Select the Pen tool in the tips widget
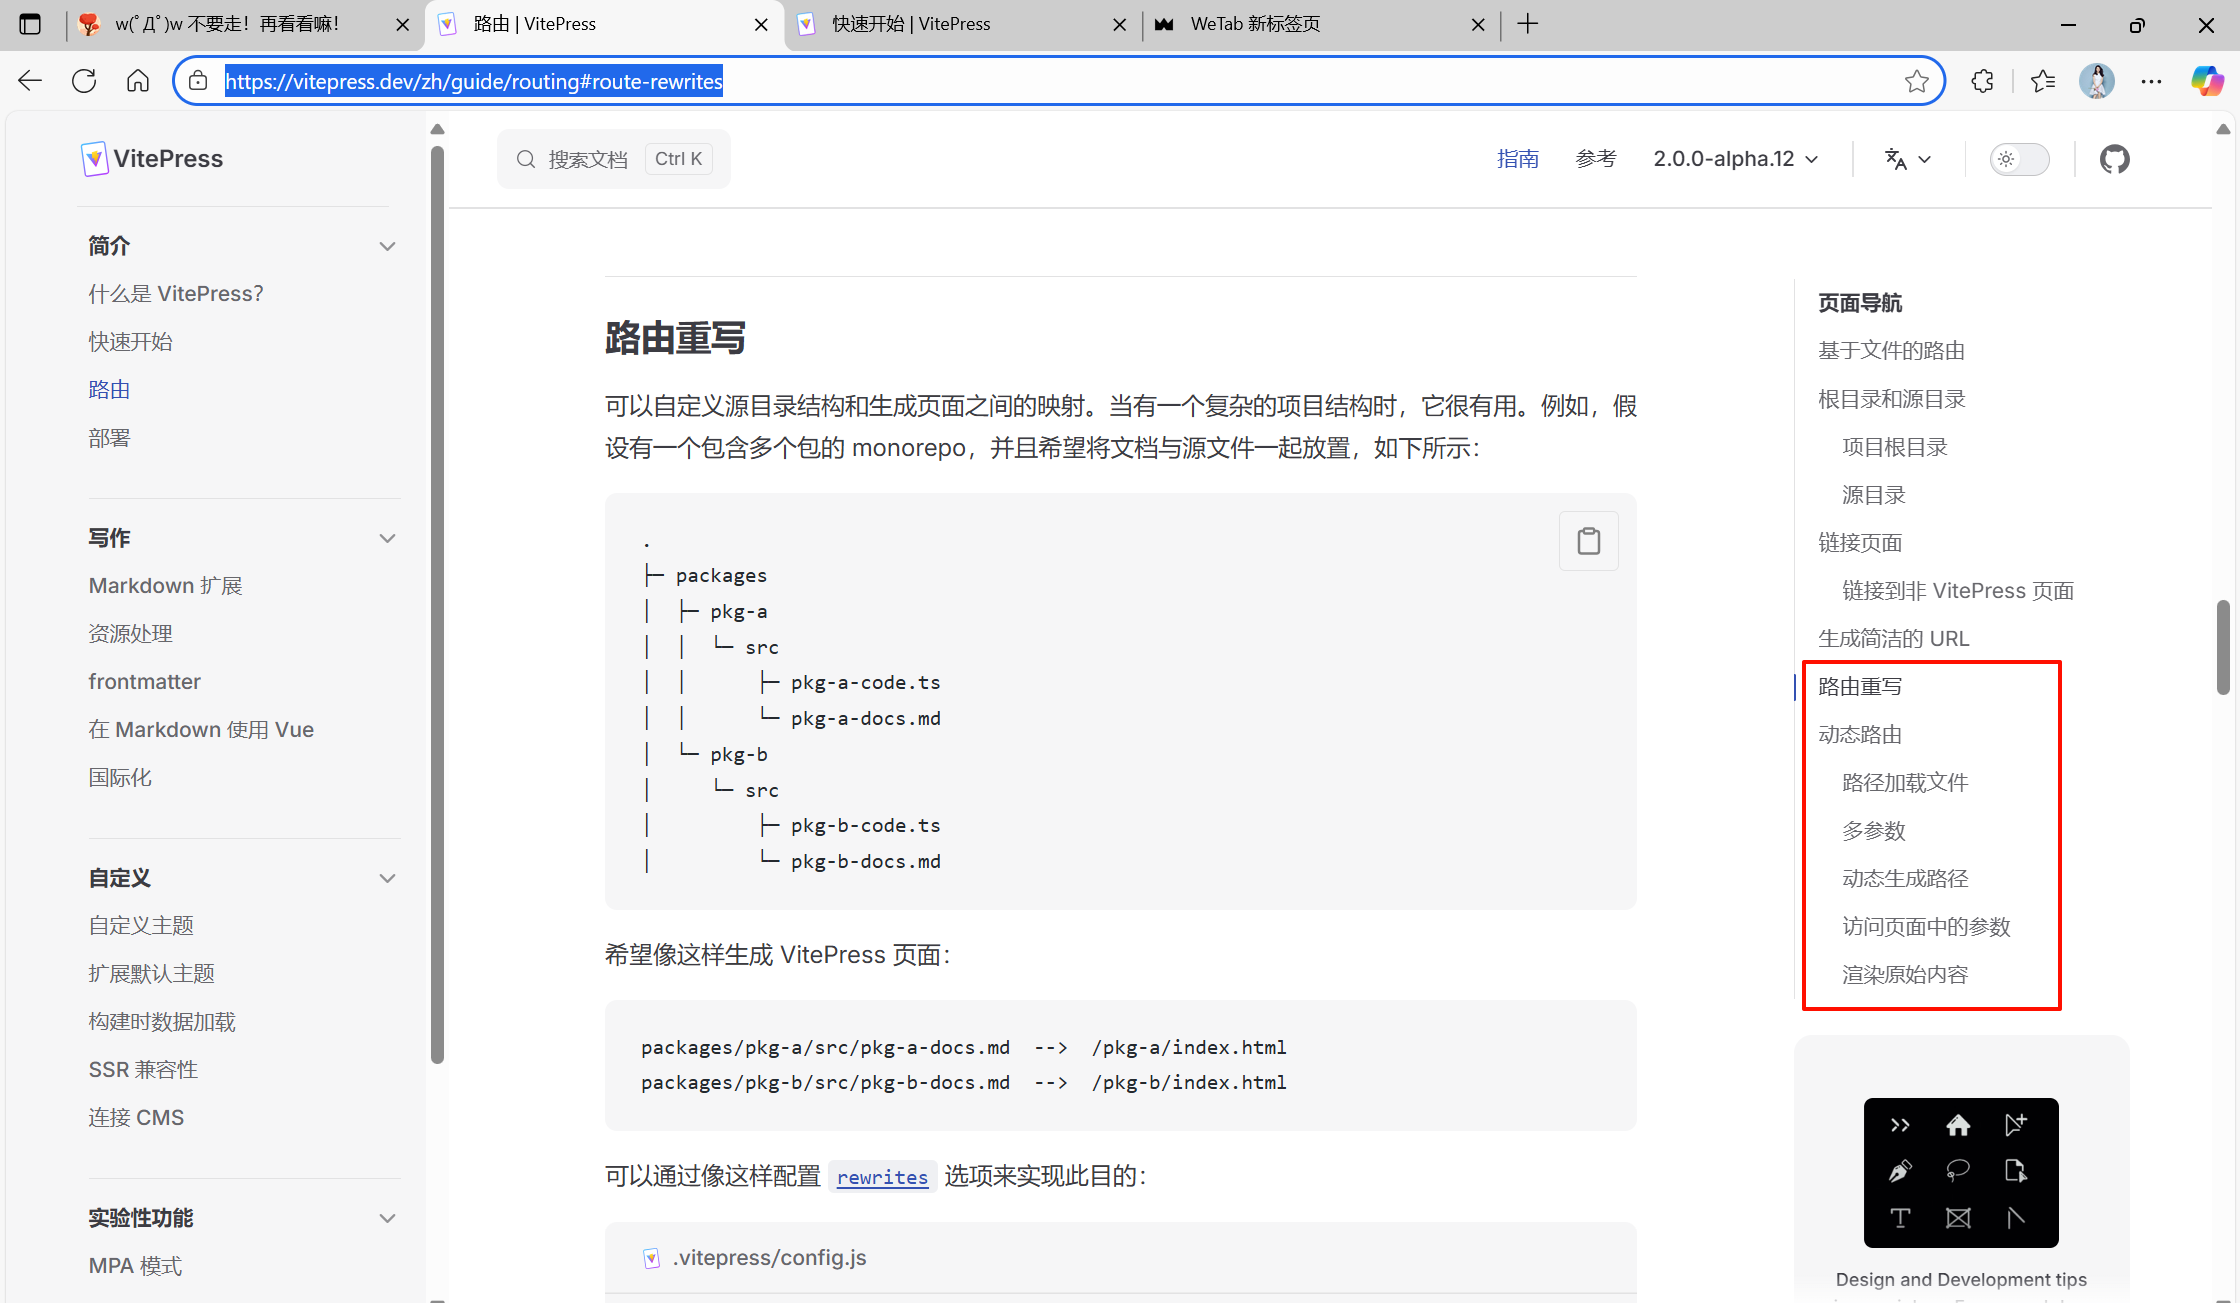 tap(1901, 1171)
